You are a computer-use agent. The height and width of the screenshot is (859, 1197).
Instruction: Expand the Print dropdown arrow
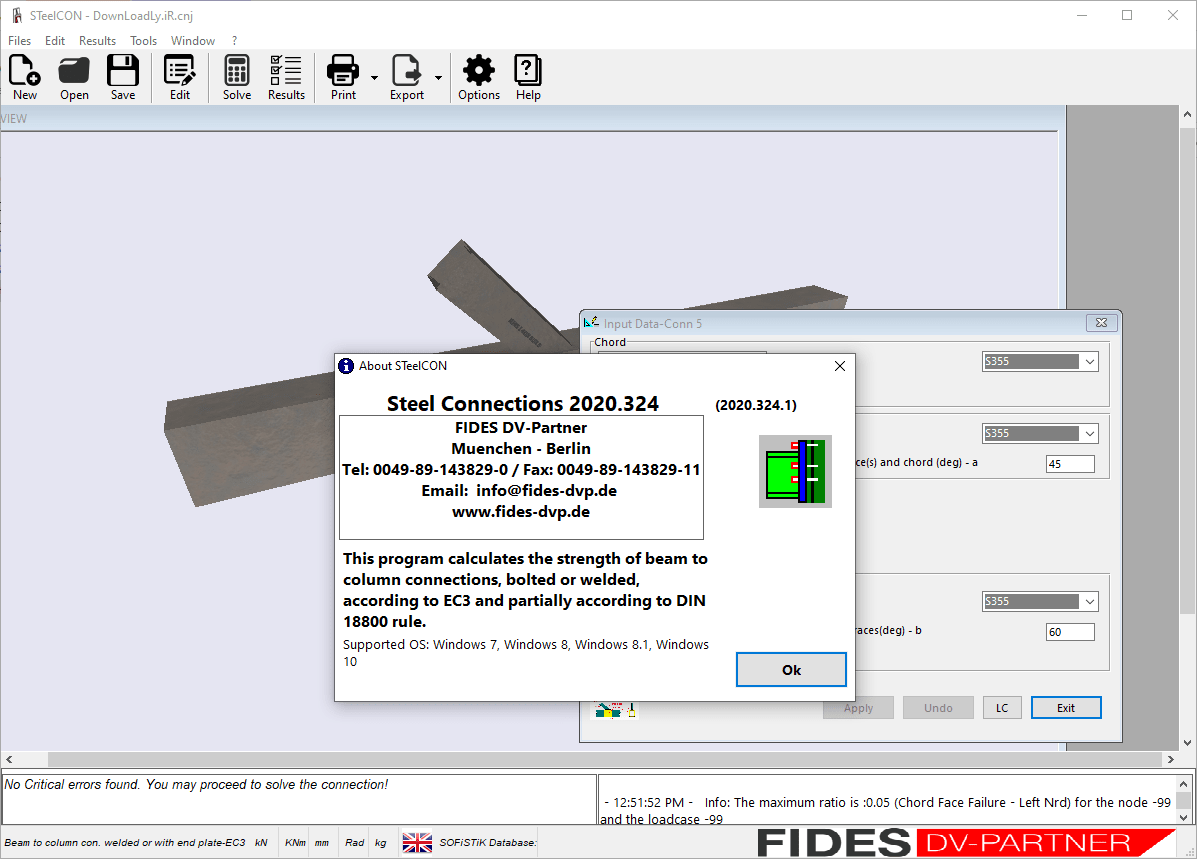click(x=374, y=77)
